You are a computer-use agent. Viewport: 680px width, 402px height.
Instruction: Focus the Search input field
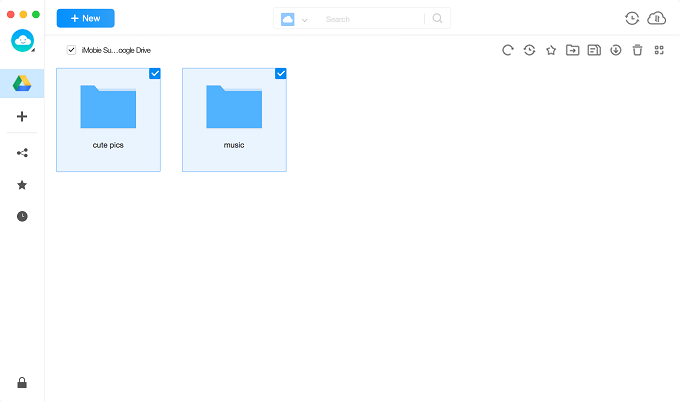pyautogui.click(x=373, y=19)
